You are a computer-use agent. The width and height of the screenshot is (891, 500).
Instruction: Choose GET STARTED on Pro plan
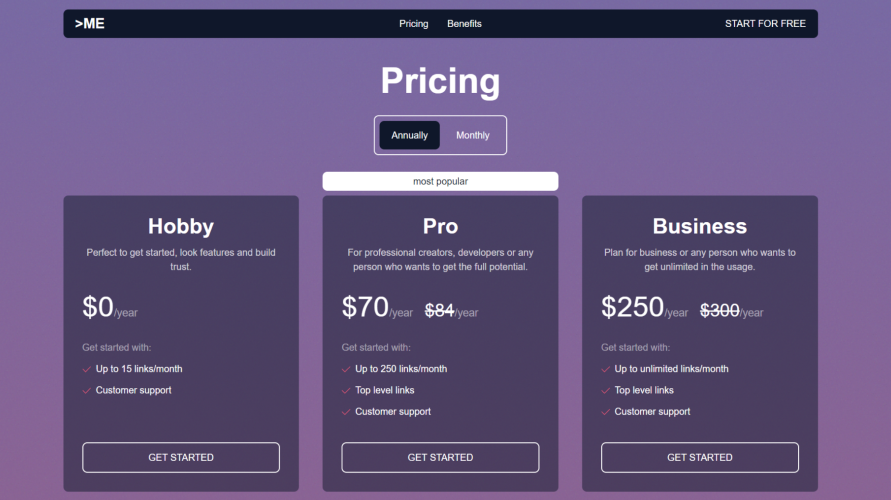440,457
